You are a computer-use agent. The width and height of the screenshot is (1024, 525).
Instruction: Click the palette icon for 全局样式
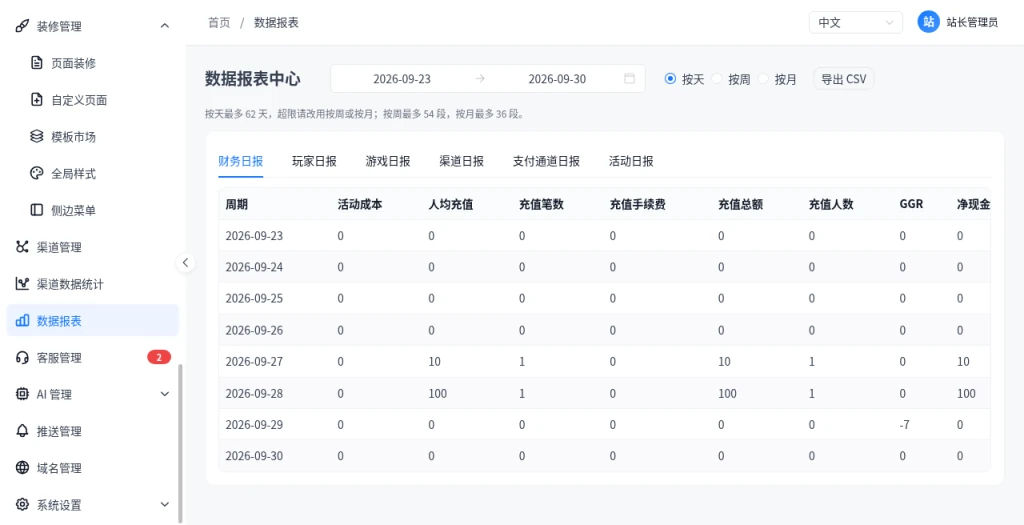(x=37, y=174)
